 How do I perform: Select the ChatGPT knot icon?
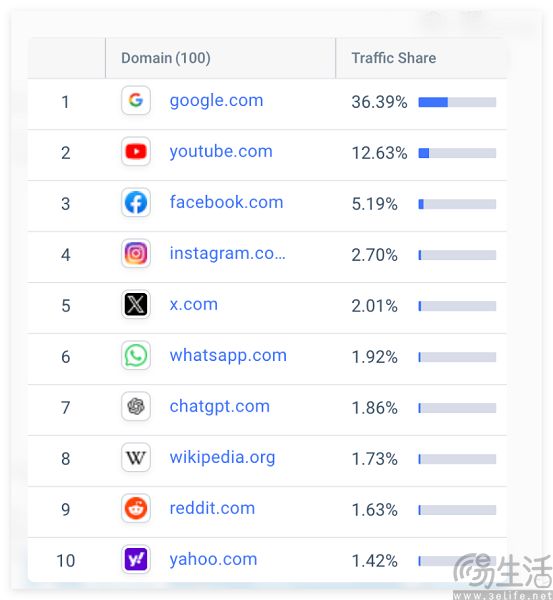[136, 406]
